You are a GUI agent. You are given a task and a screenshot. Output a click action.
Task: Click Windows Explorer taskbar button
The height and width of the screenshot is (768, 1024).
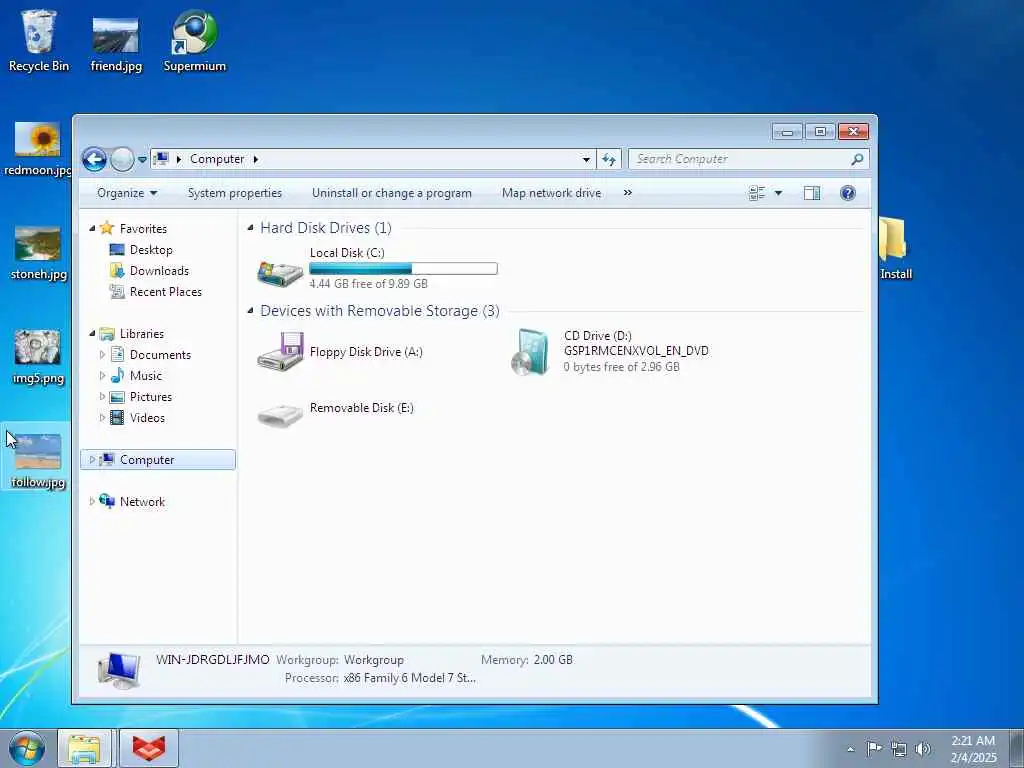coord(84,748)
